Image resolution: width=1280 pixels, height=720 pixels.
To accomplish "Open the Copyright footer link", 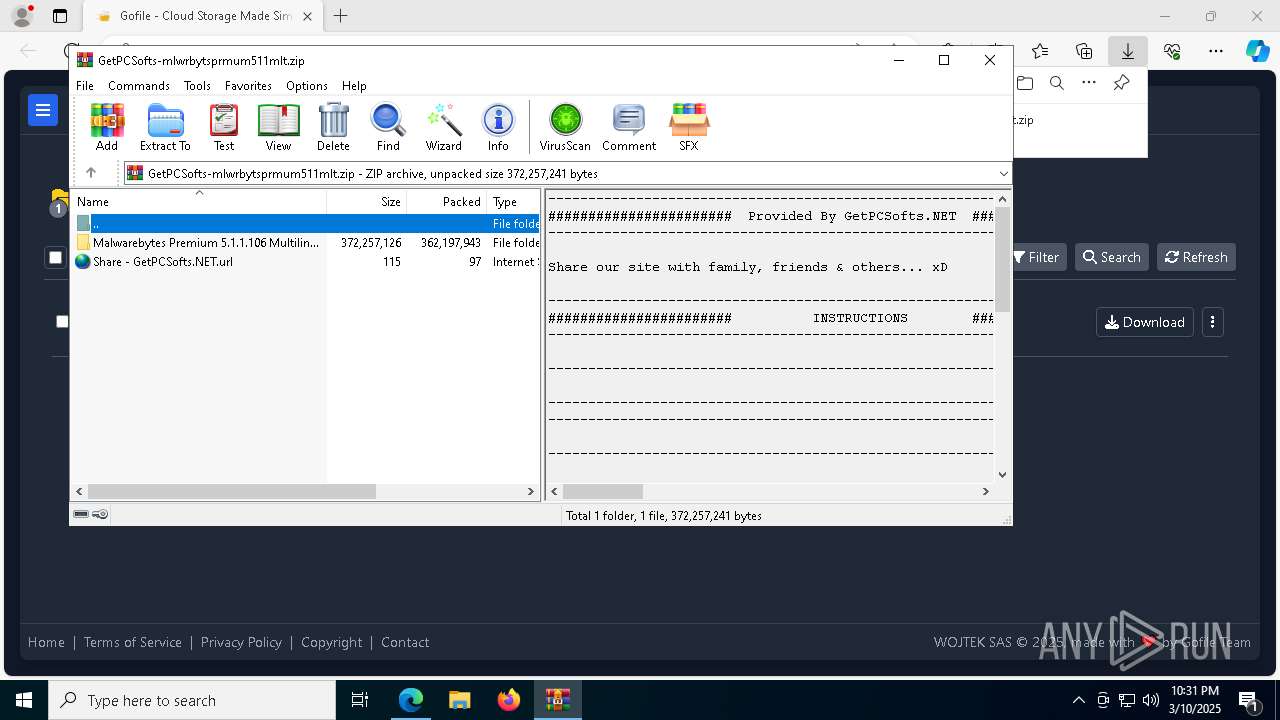I will coord(332,642).
